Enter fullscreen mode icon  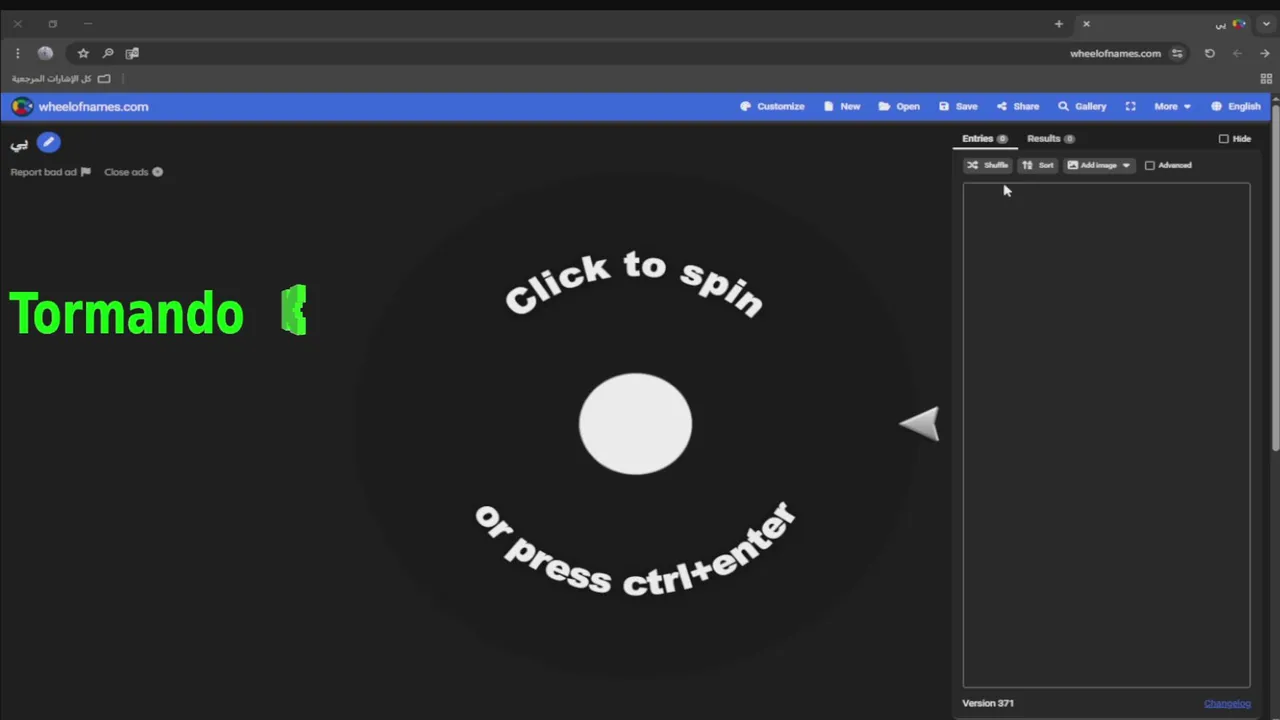point(1130,106)
